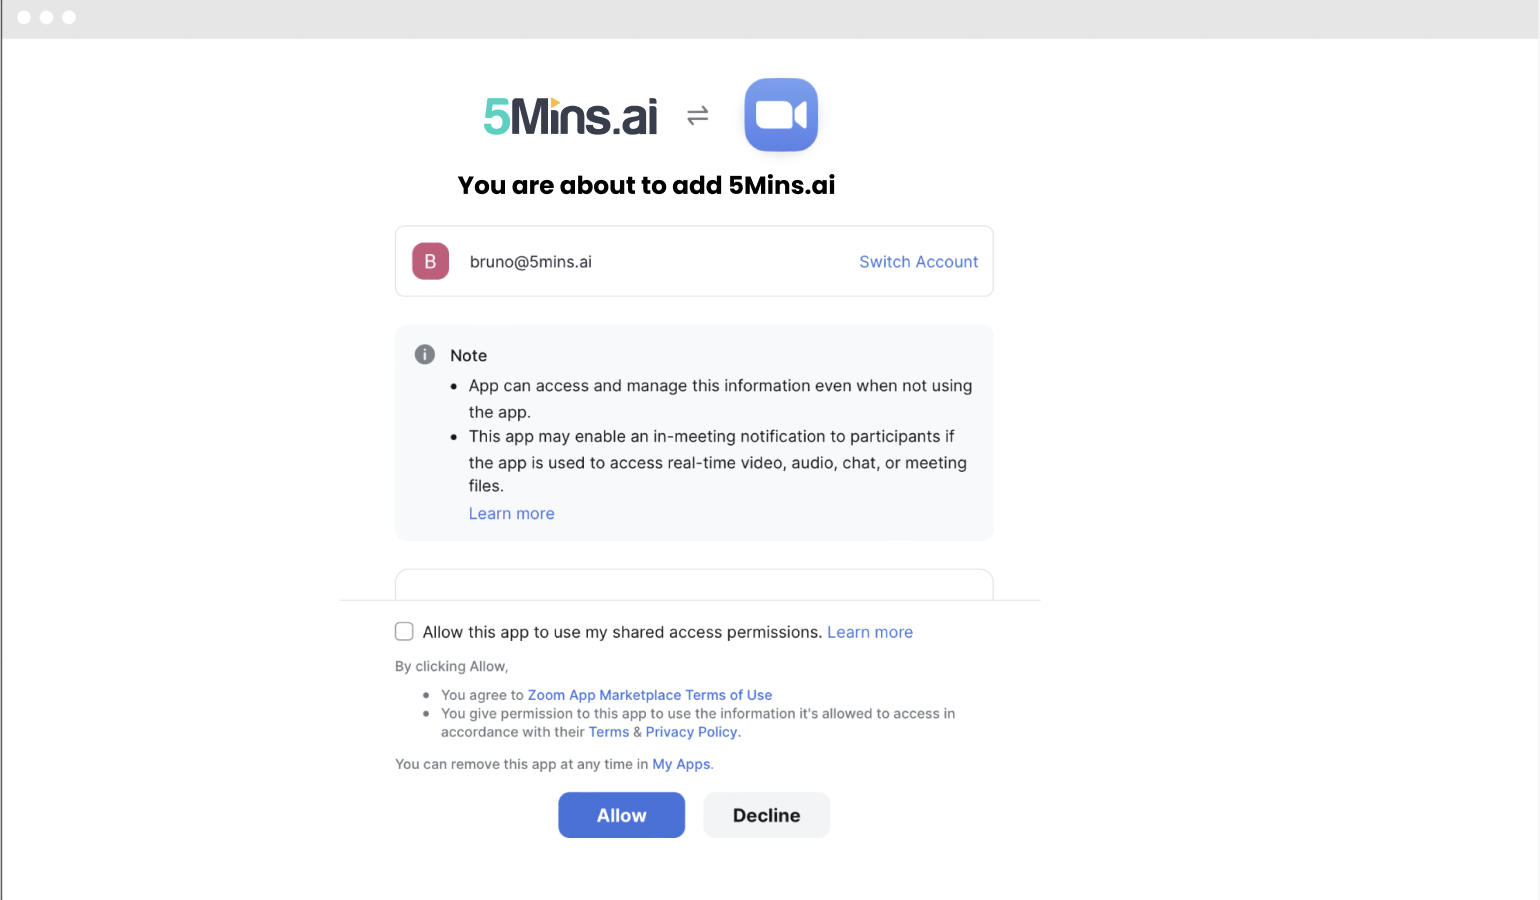This screenshot has height=900, width=1540.
Task: Click the bruno@5mins.ai account email text
Action: 531,261
